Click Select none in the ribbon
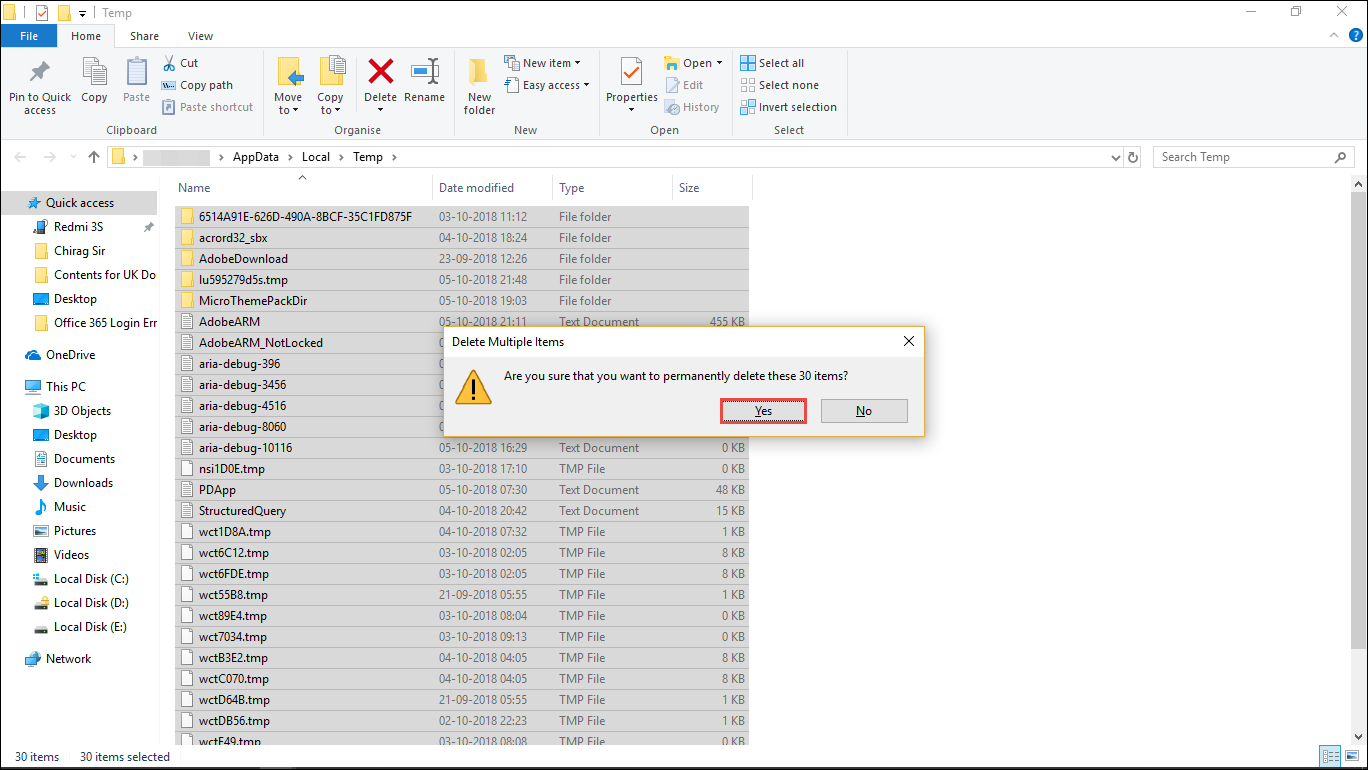 coord(779,85)
